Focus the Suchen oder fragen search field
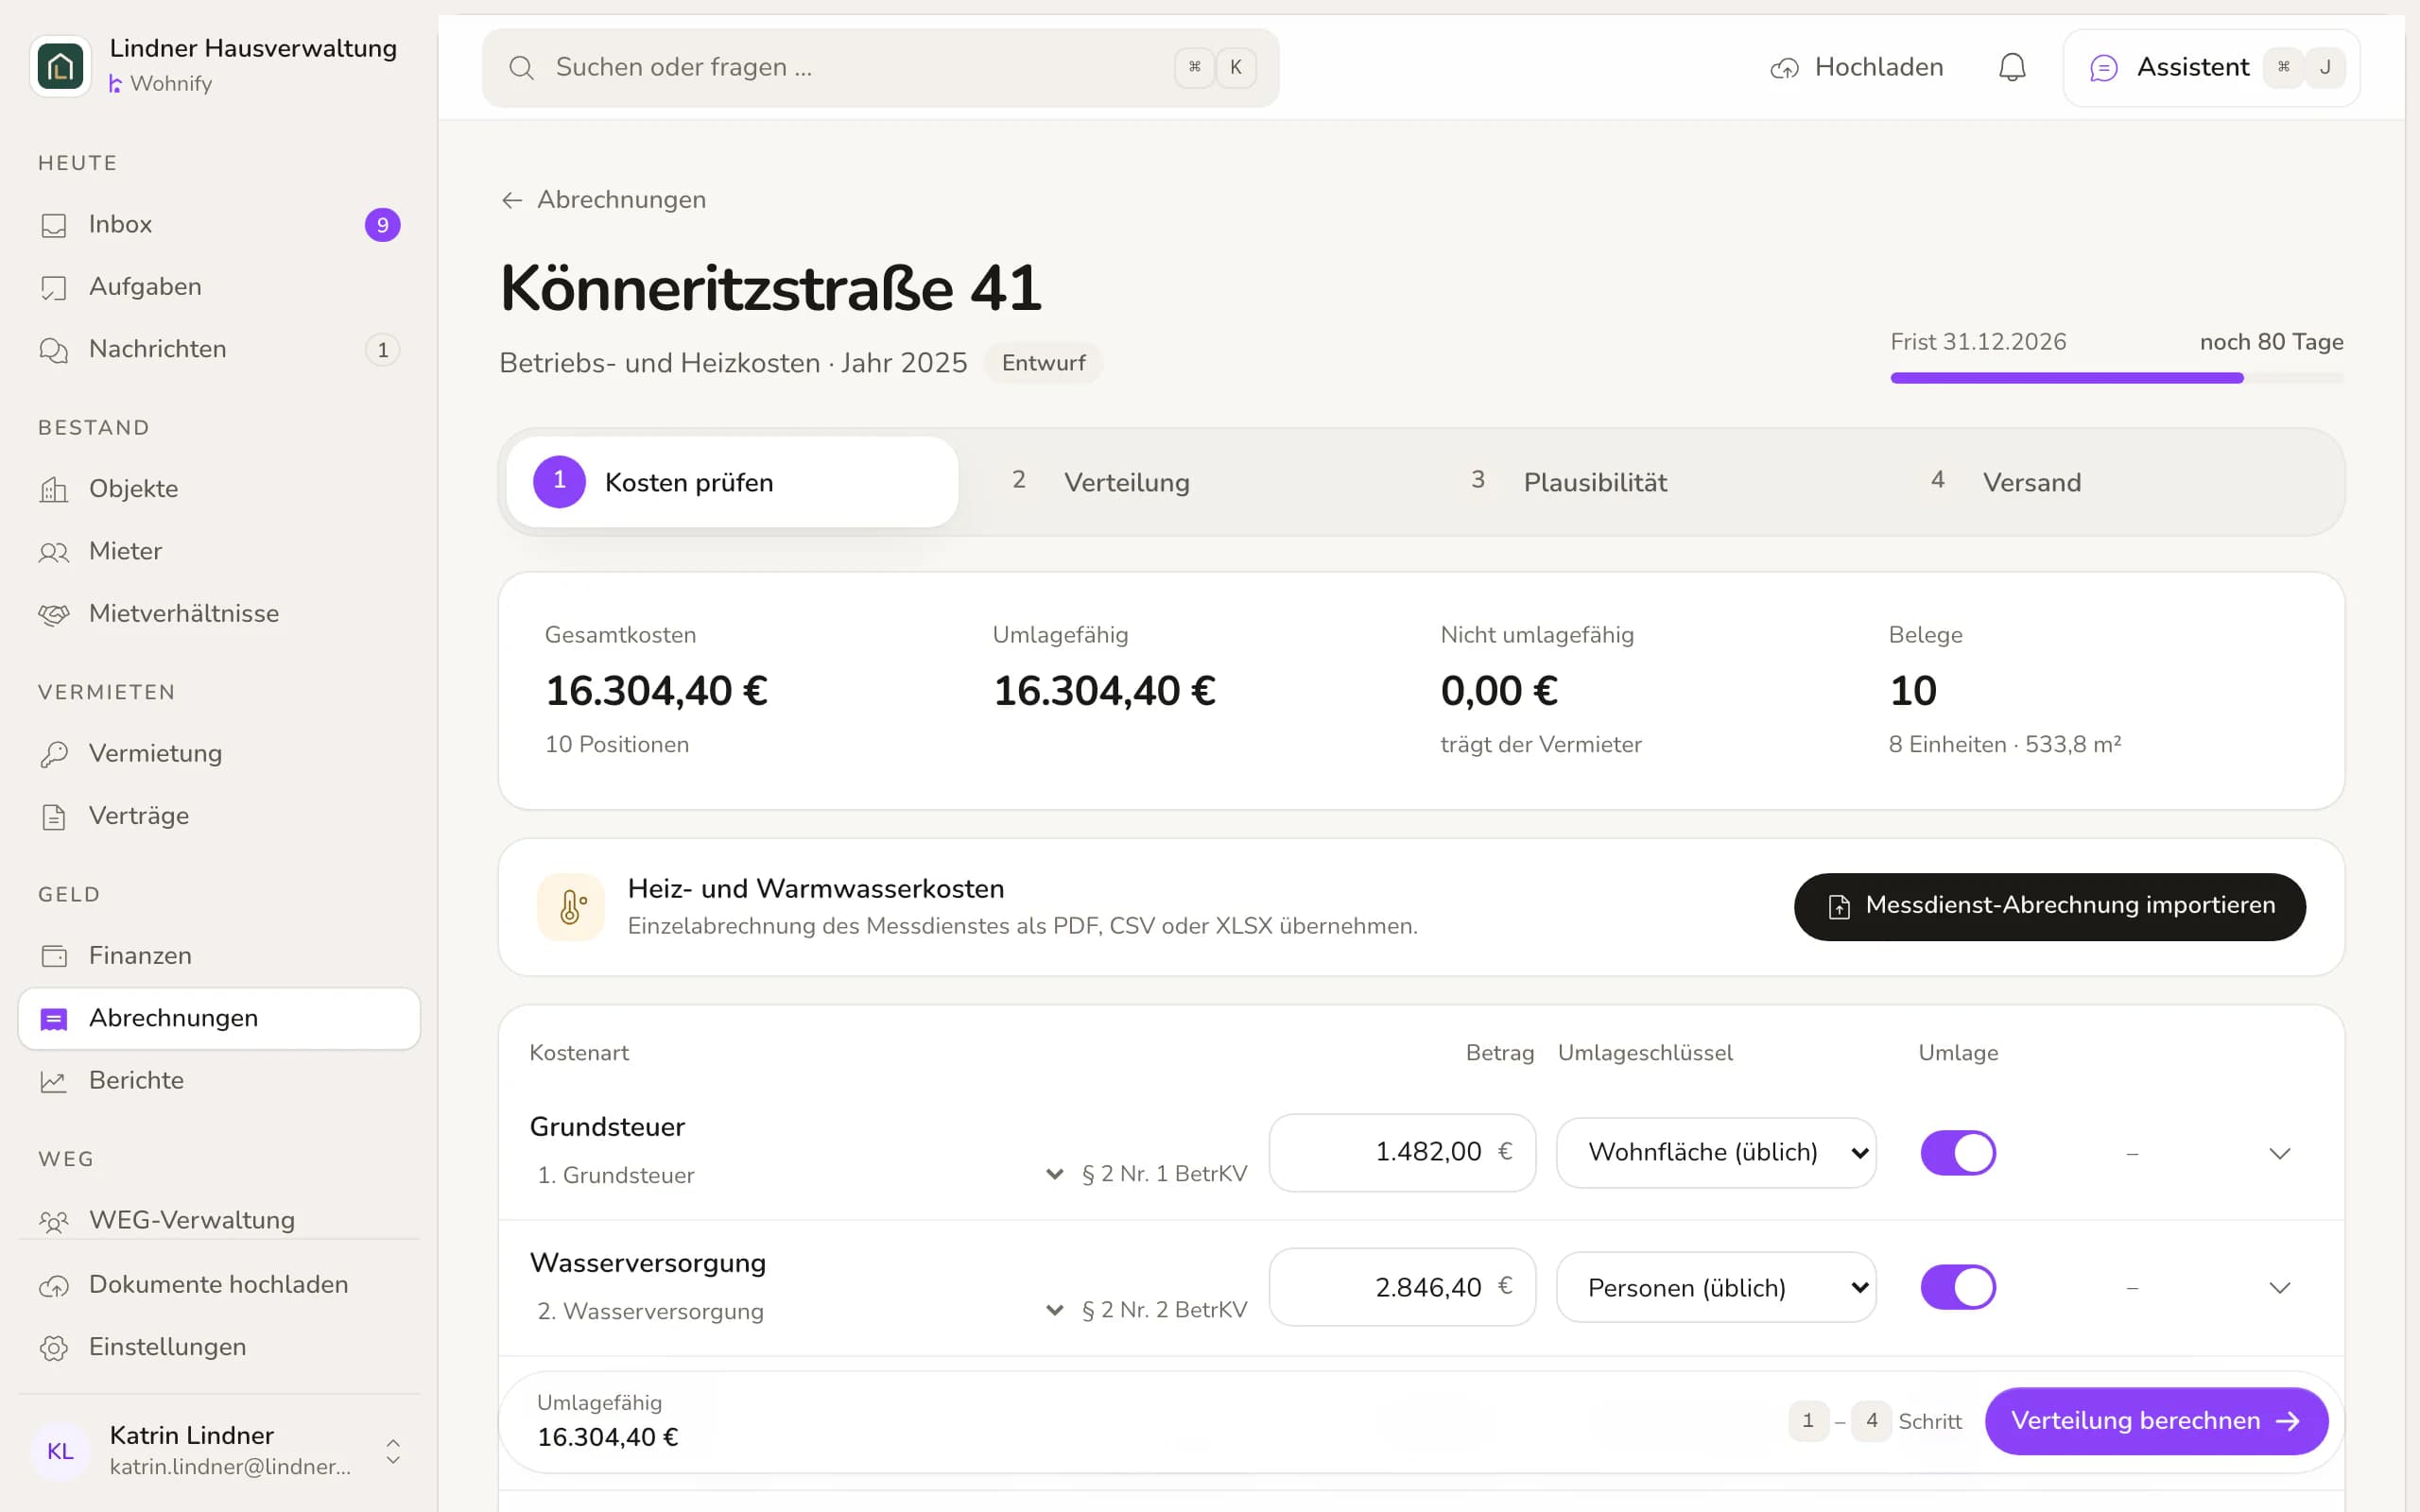The image size is (2420, 1512). point(880,67)
